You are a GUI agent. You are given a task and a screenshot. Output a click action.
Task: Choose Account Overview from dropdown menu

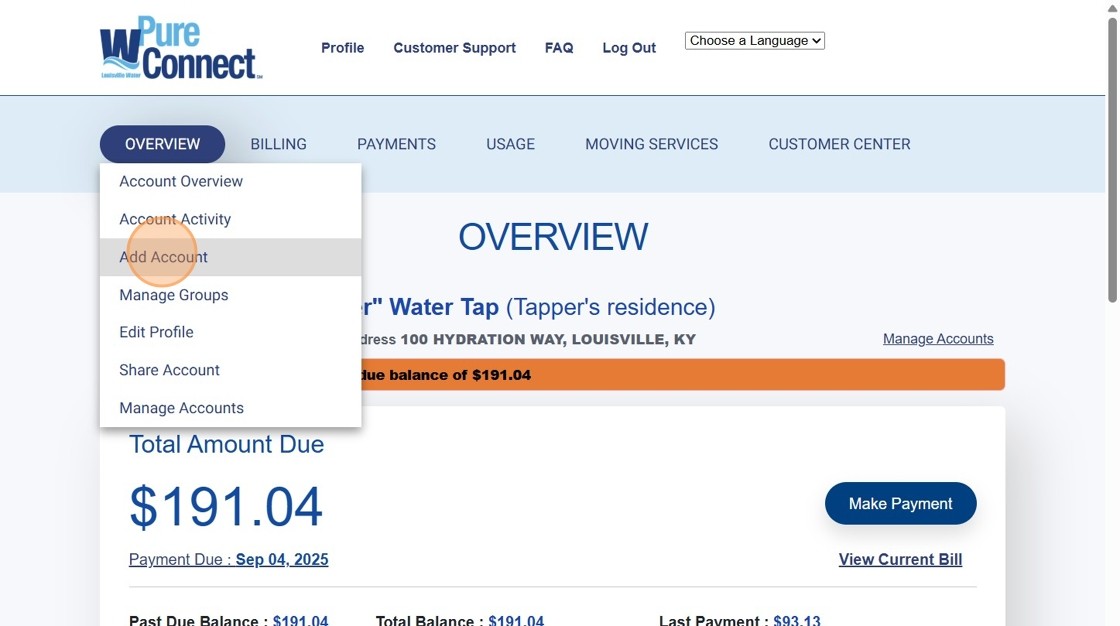click(x=181, y=181)
